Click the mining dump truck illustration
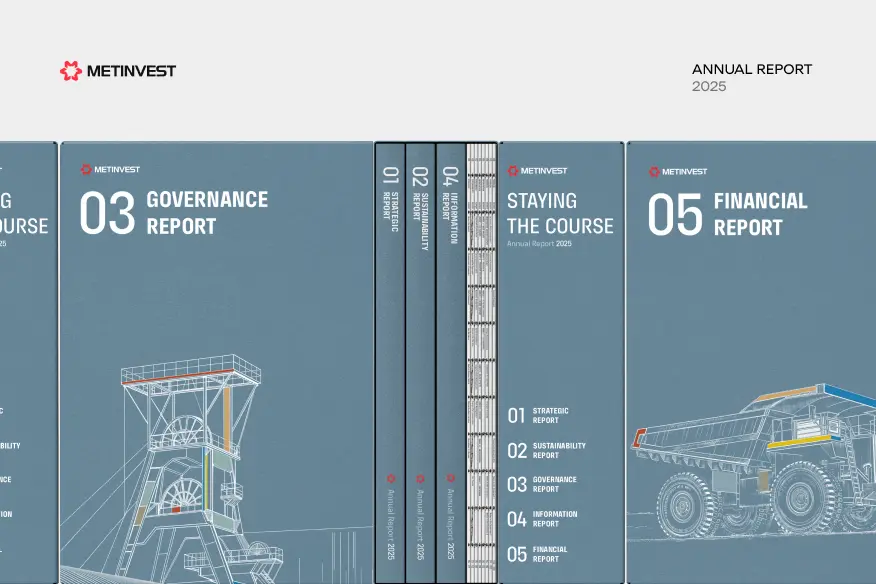The image size is (876, 584). pyautogui.click(x=754, y=461)
